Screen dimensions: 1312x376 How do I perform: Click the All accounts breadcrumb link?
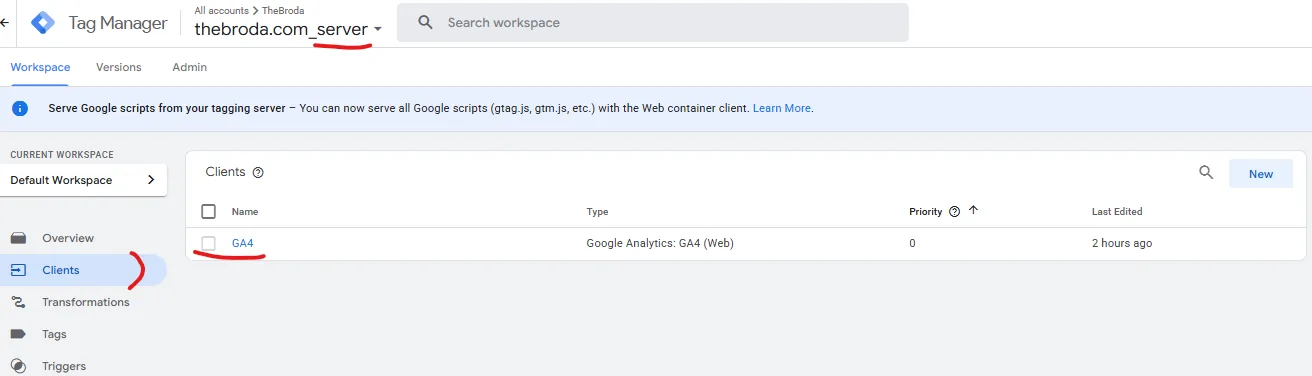point(221,10)
